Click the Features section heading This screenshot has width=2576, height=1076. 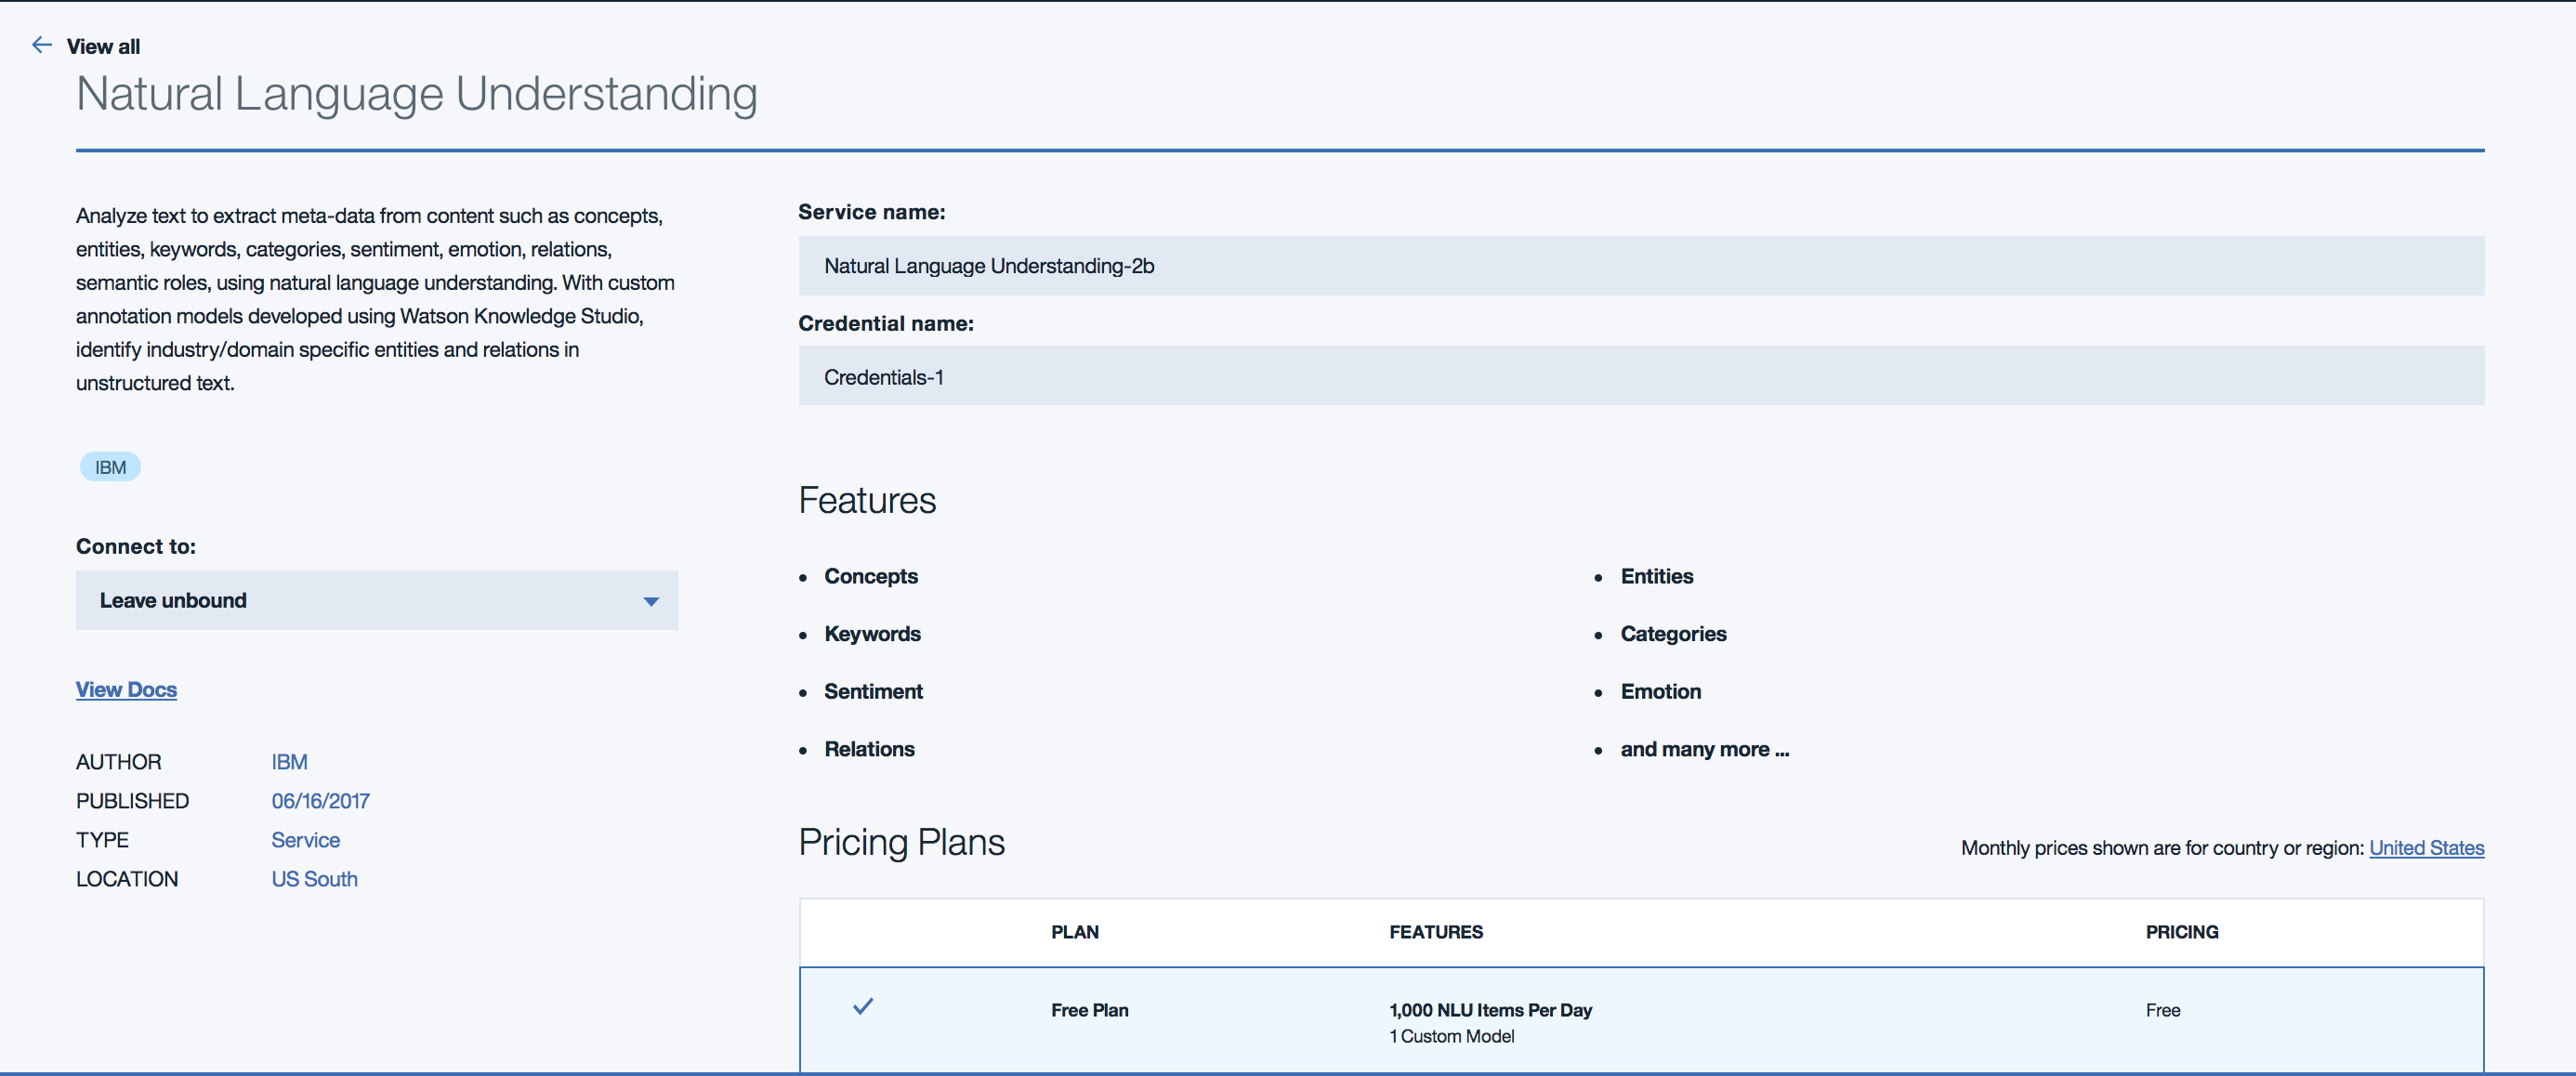tap(867, 500)
